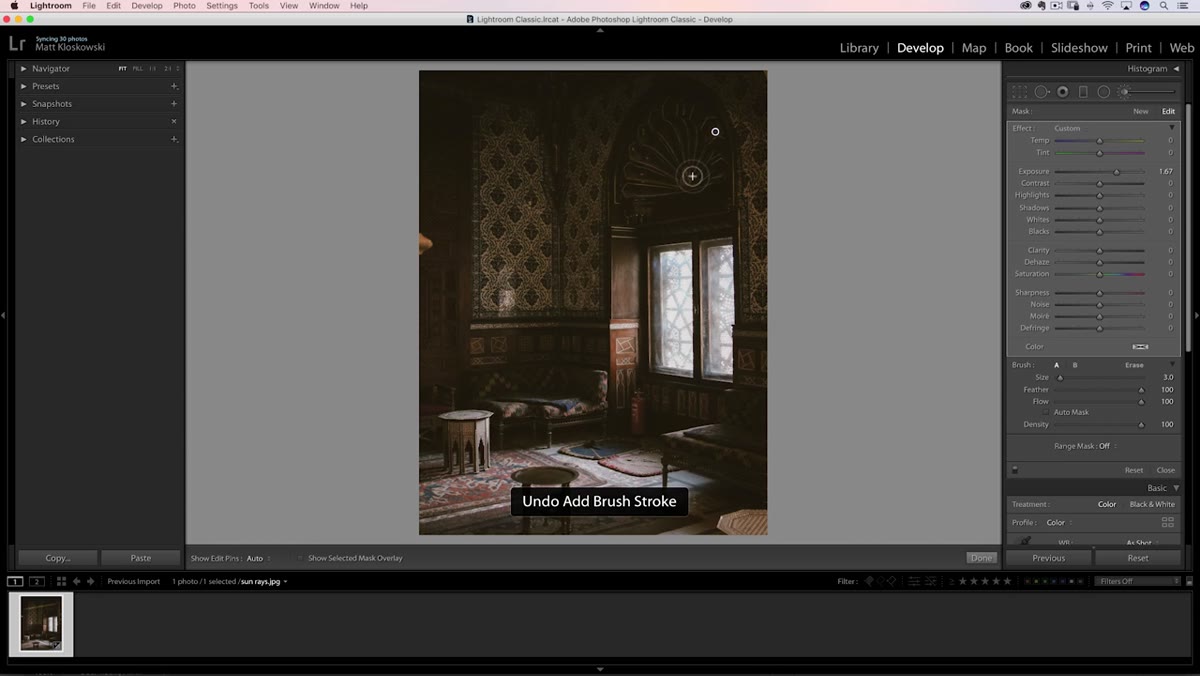Collapse the top module picker arrow
The width and height of the screenshot is (1200, 676).
(x=600, y=30)
